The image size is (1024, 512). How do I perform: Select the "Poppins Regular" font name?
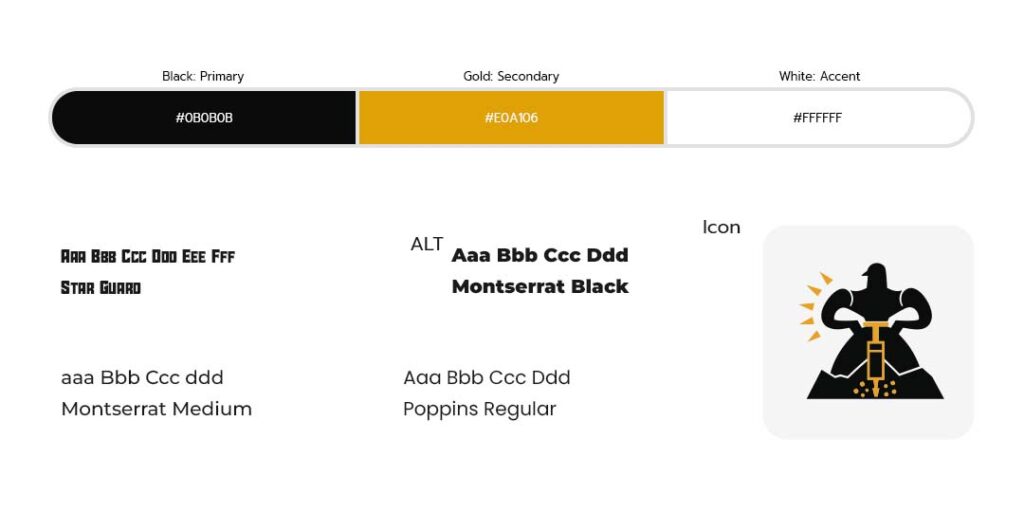(x=479, y=409)
